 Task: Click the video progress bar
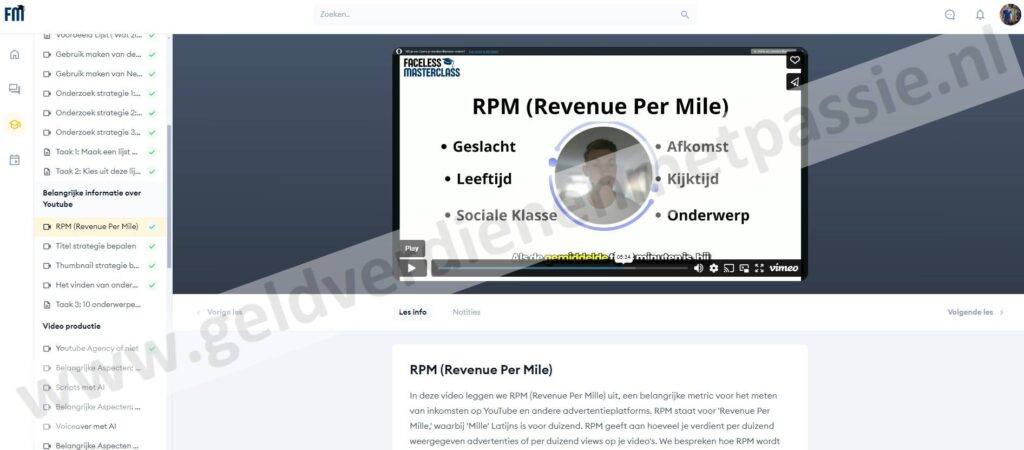[x=560, y=268]
